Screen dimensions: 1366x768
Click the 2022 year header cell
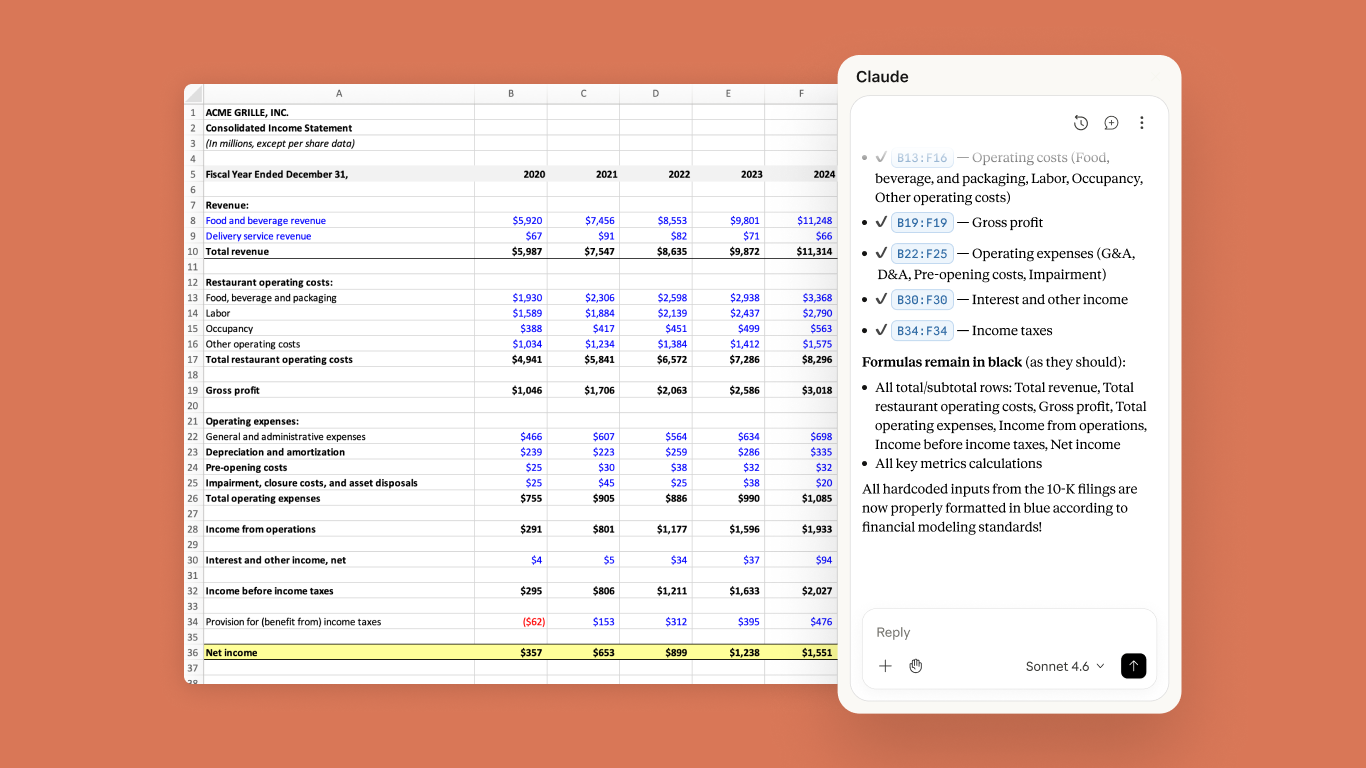click(x=655, y=174)
